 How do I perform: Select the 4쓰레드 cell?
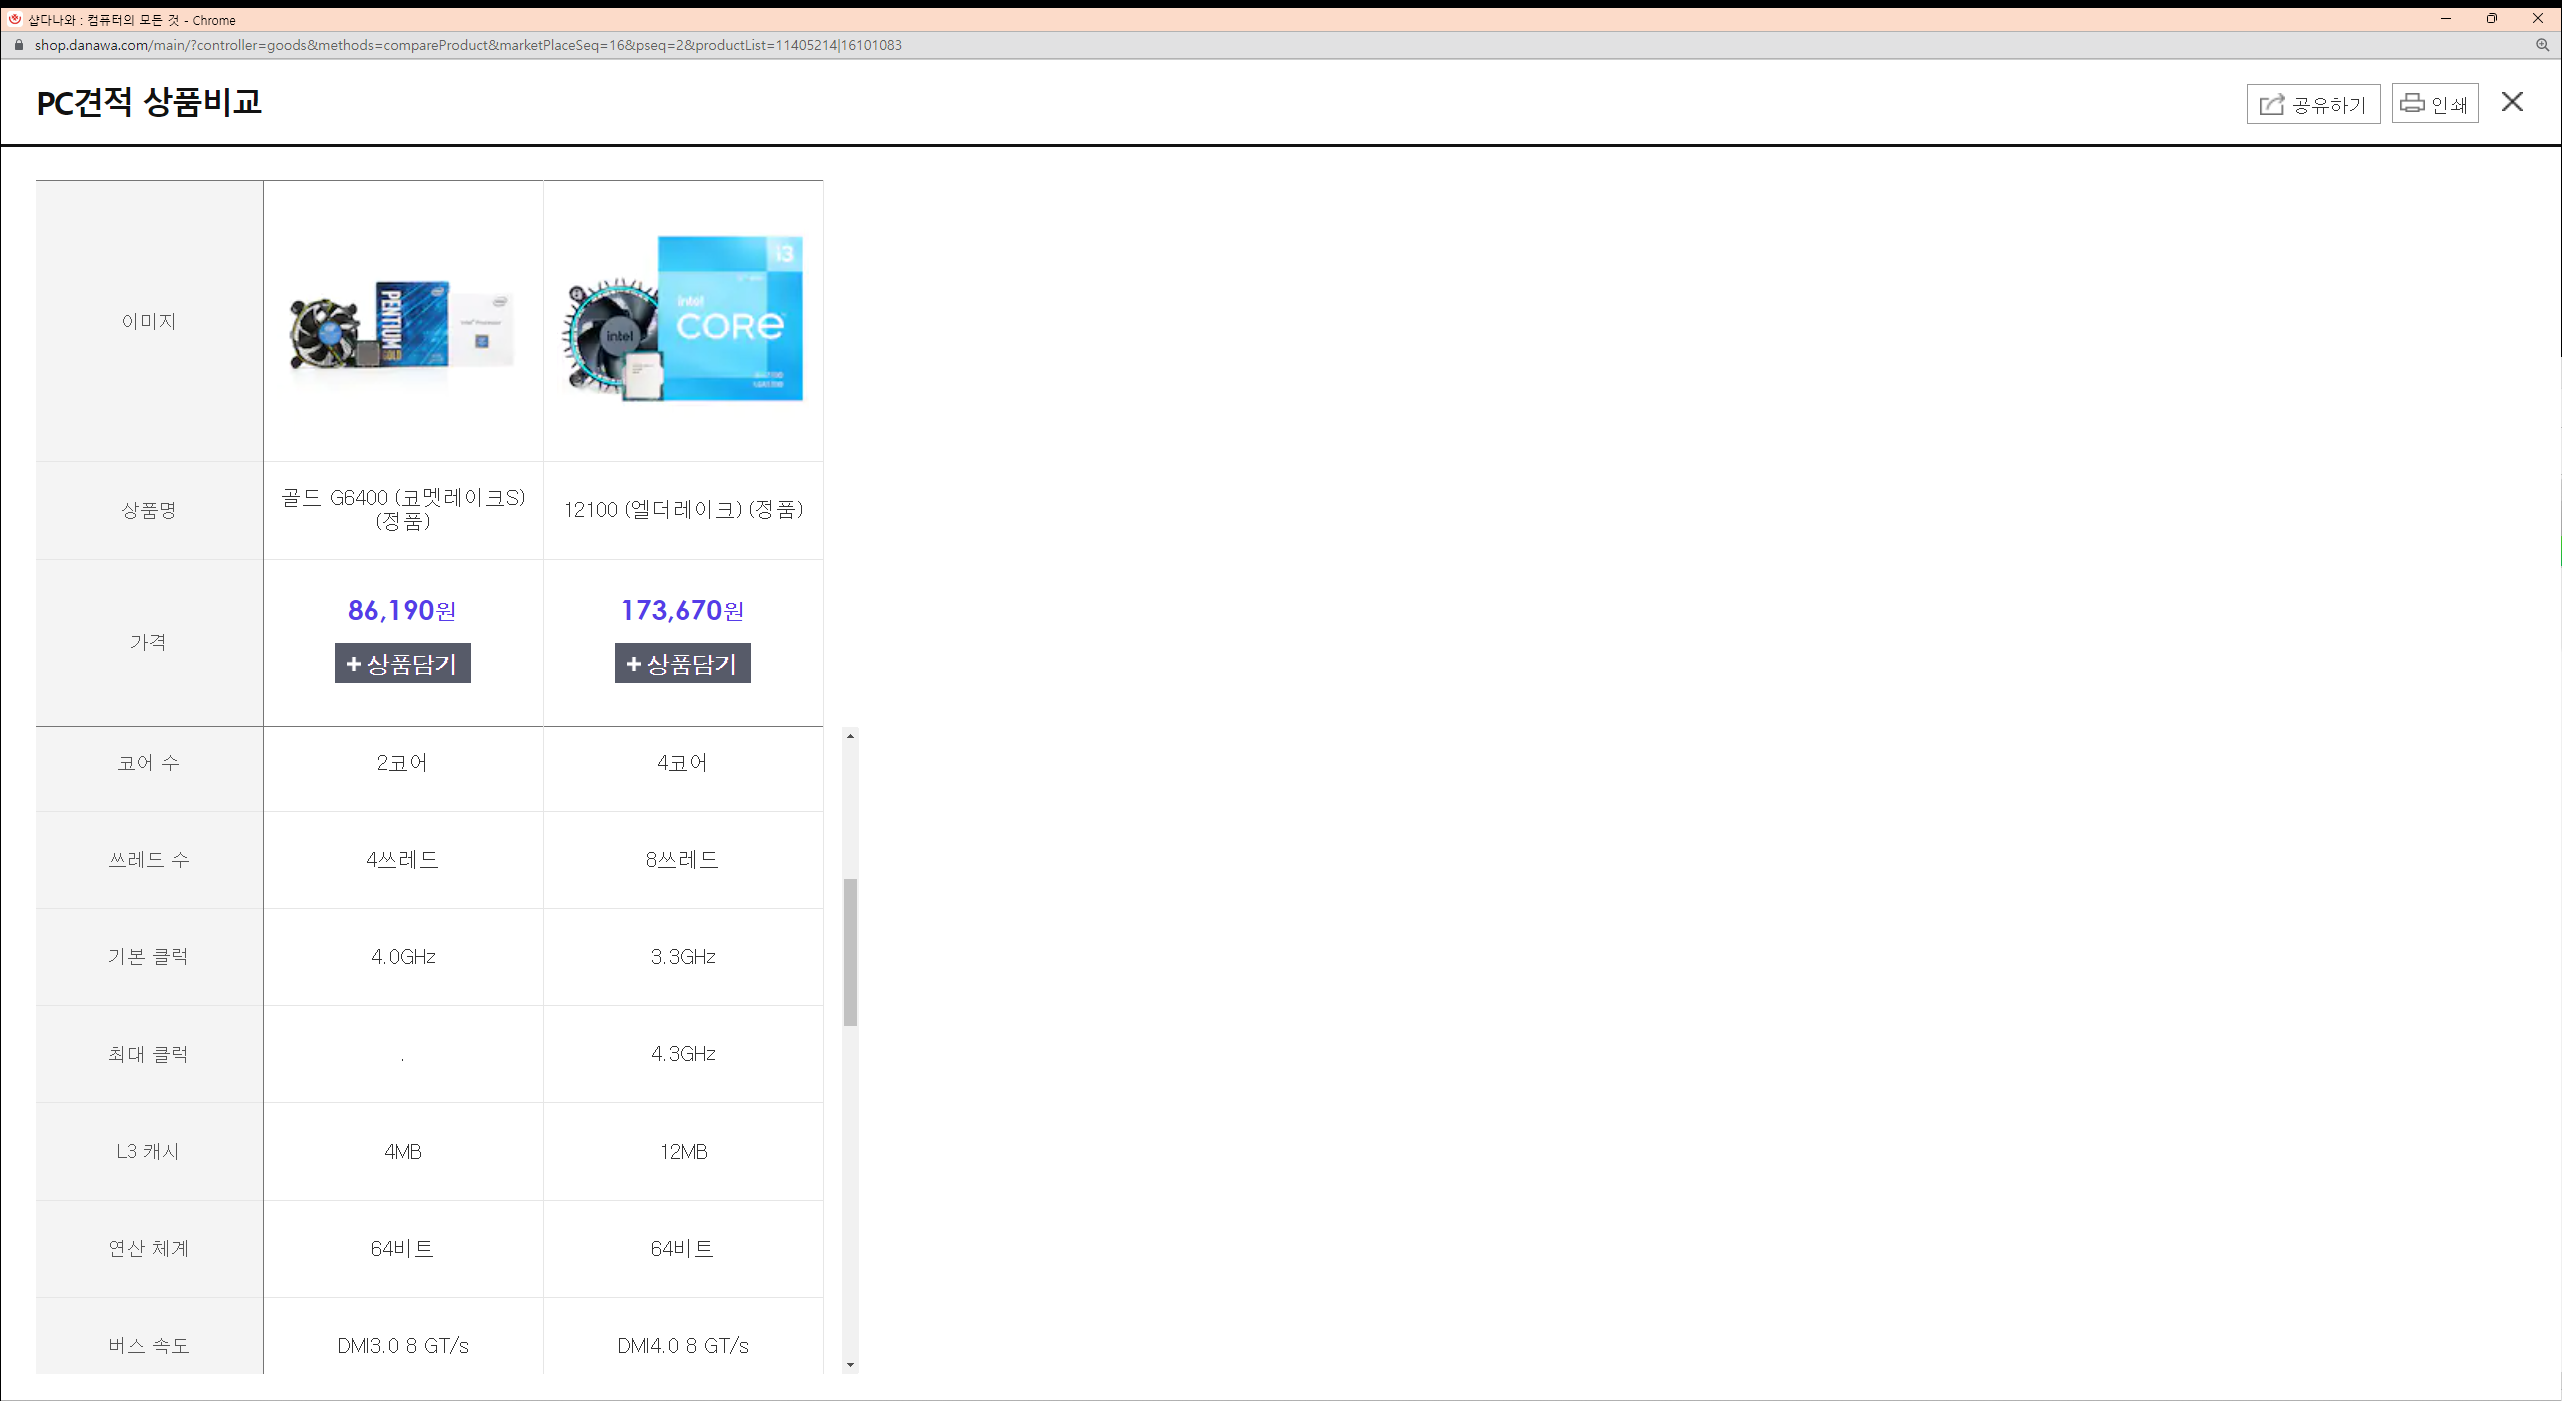(402, 860)
